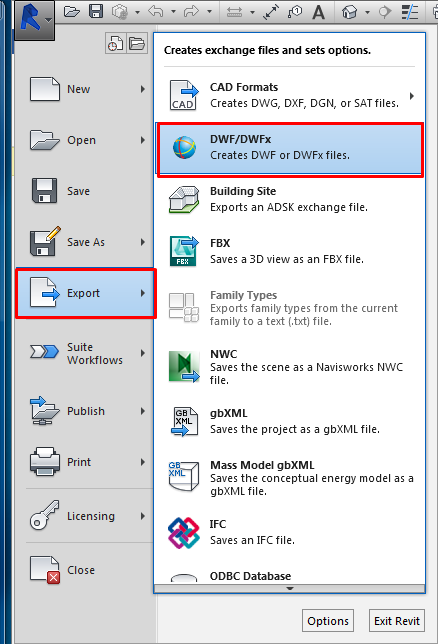Show the Recent Documents list icon
The width and height of the screenshot is (438, 644).
coord(115,43)
